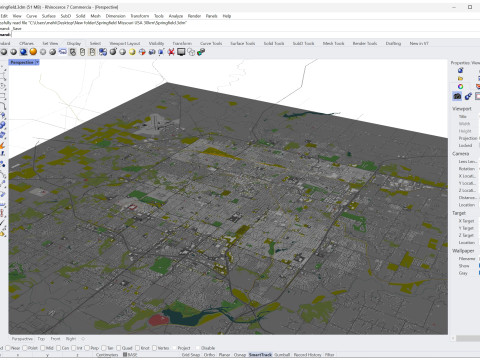Toggle the Perp osnap checkbox
This screenshot has width=480, height=360.
(87, 348)
